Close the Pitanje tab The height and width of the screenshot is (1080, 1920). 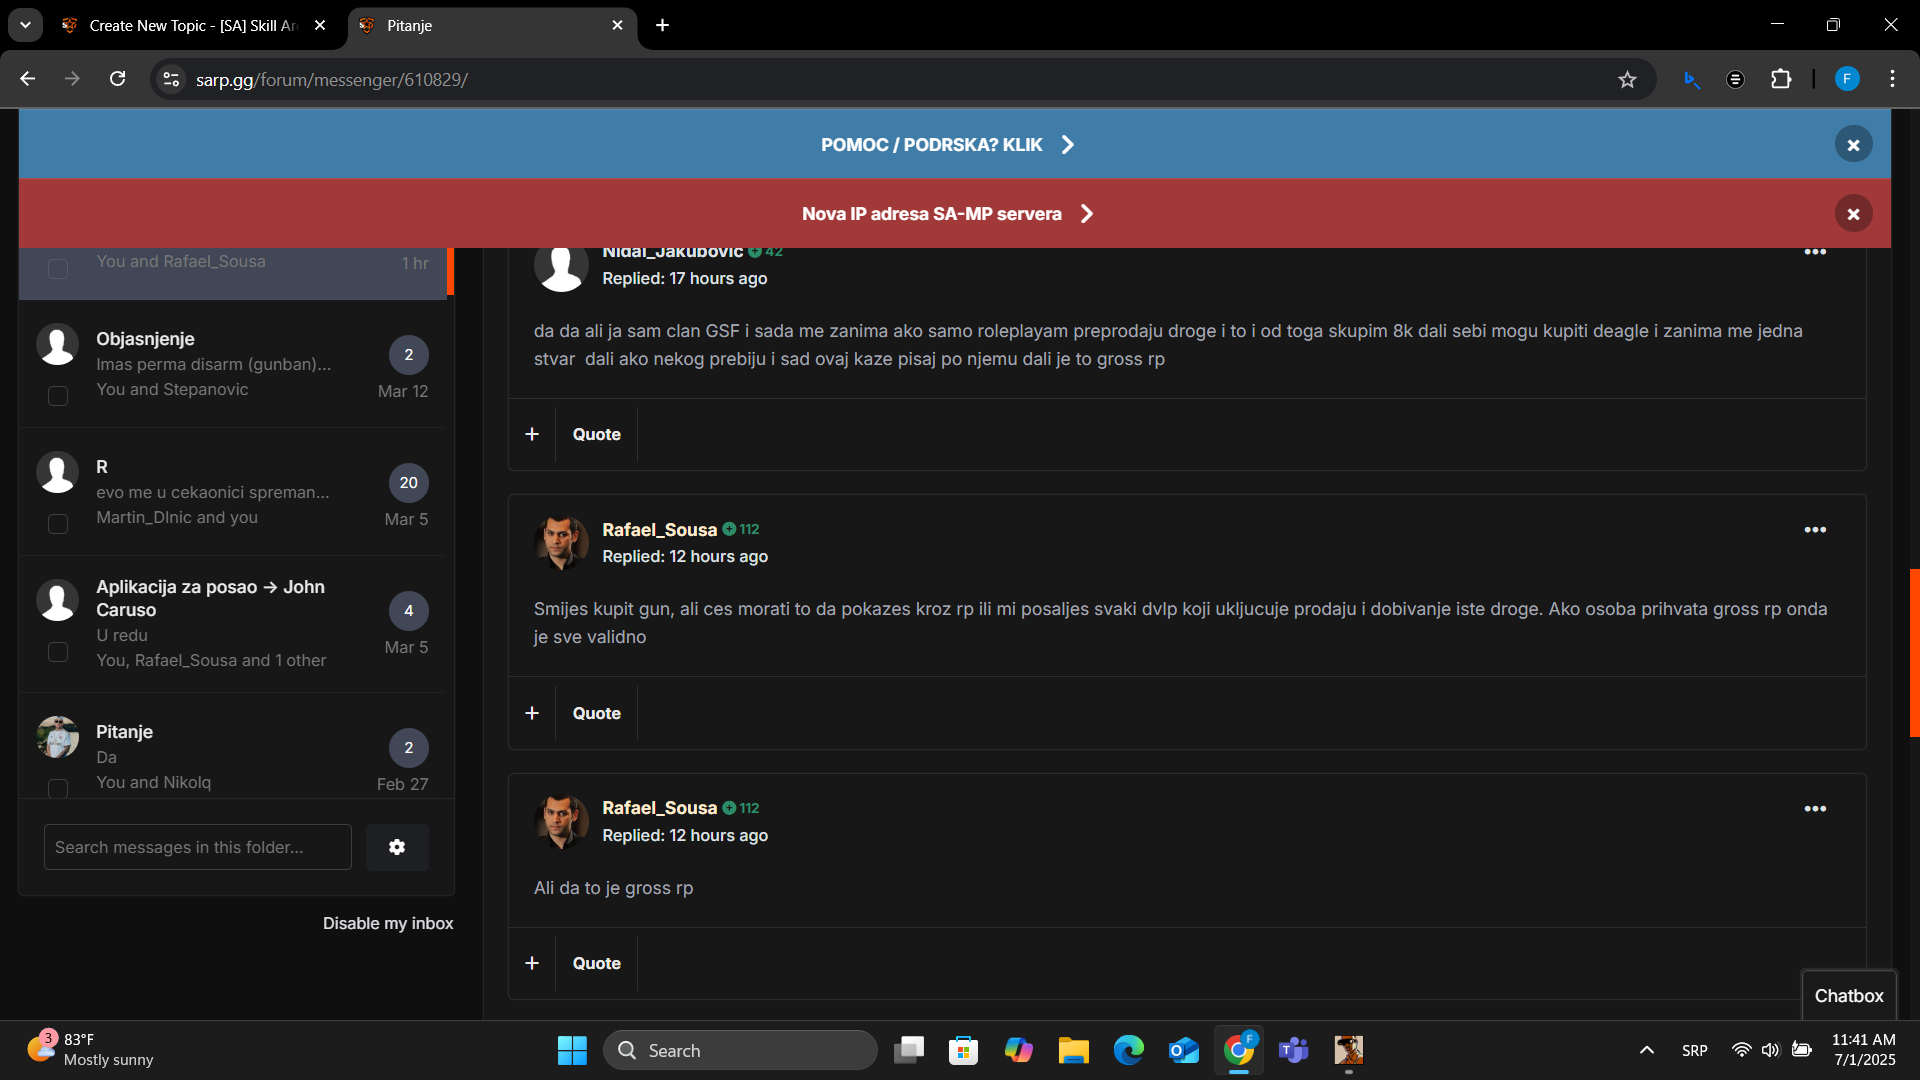click(617, 25)
